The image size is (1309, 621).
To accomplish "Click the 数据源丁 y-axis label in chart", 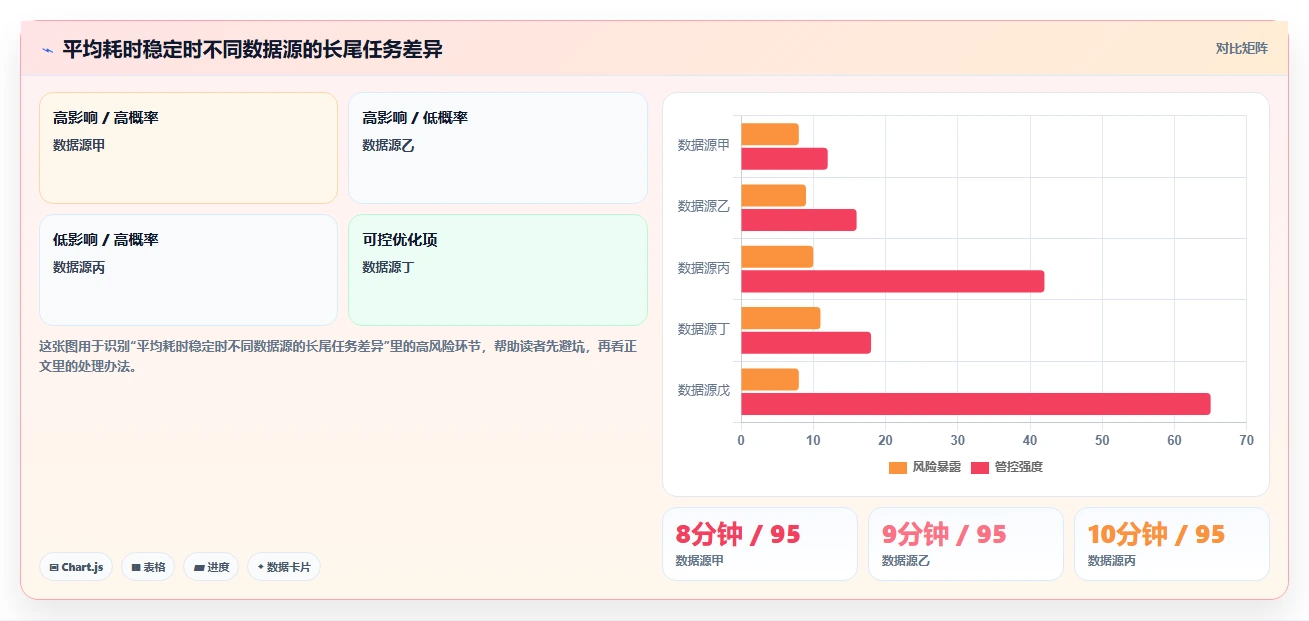I will pos(704,329).
